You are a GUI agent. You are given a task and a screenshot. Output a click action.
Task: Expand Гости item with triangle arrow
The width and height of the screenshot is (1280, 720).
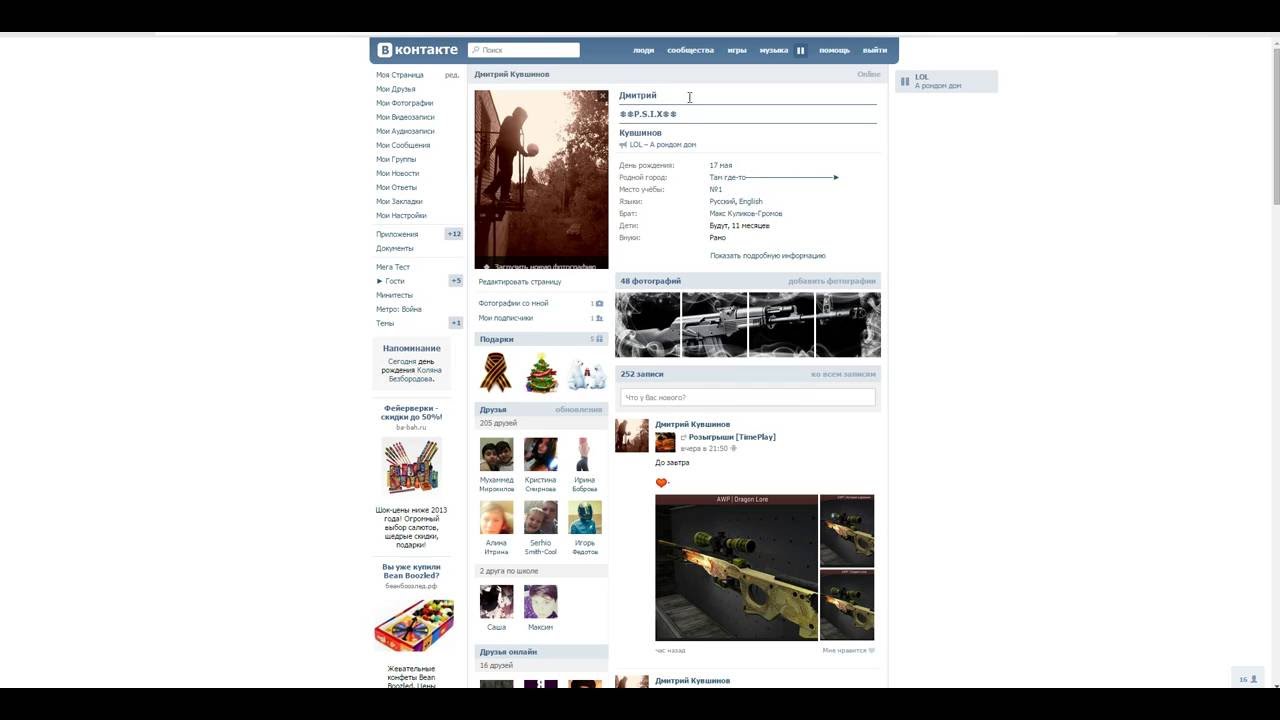[x=379, y=281]
